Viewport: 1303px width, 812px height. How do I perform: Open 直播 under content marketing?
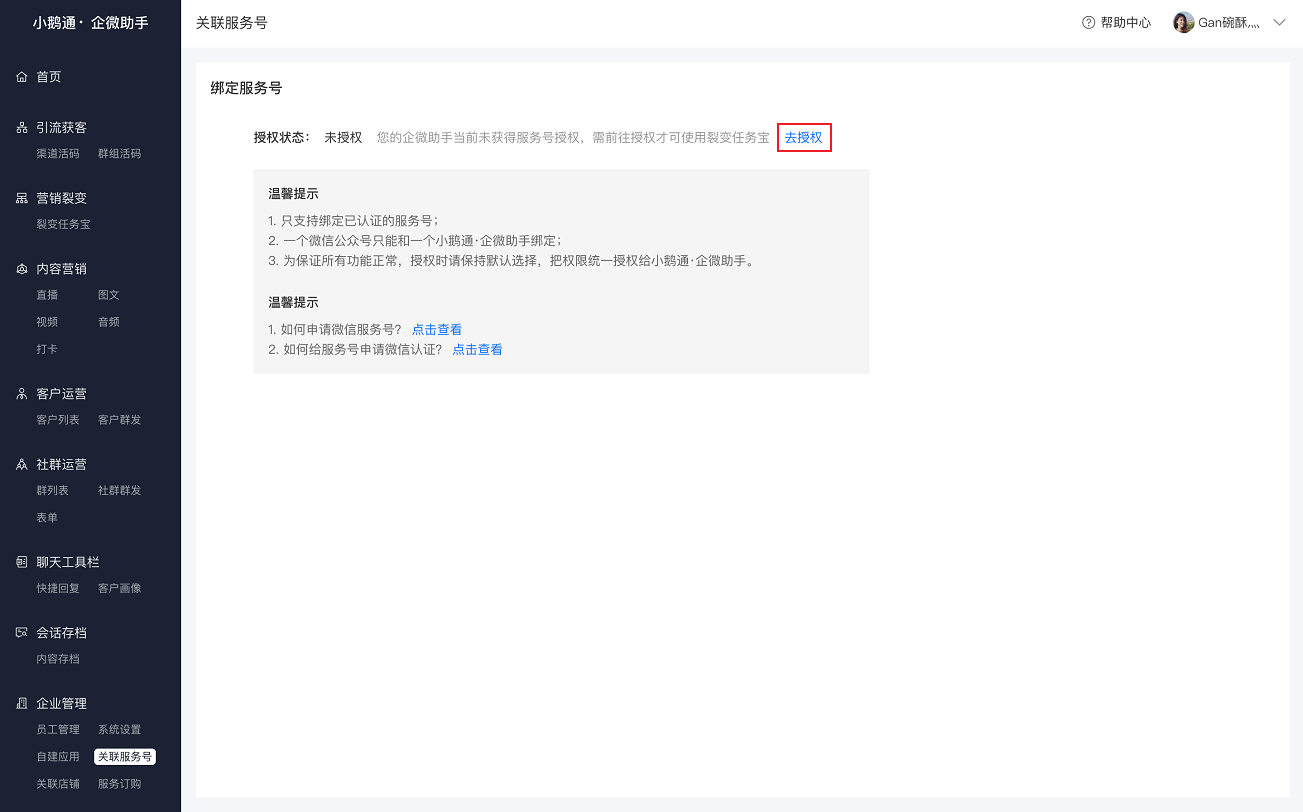coord(47,295)
